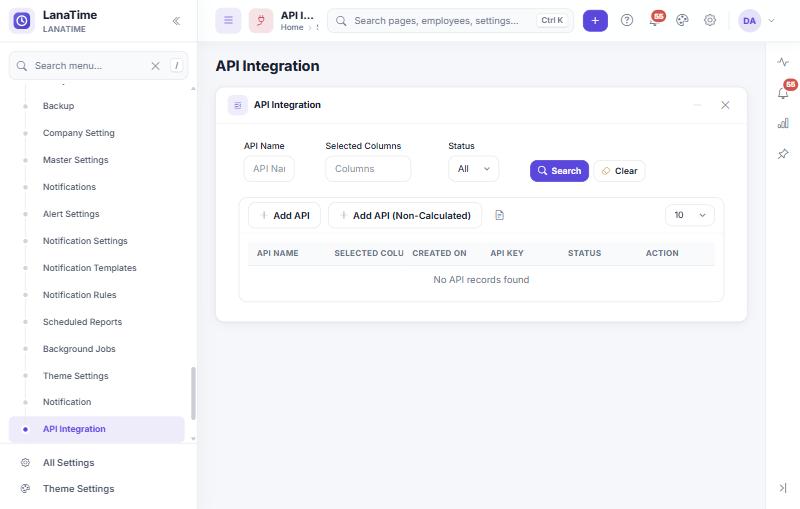Open bar chart icon in right rail

[x=783, y=123]
